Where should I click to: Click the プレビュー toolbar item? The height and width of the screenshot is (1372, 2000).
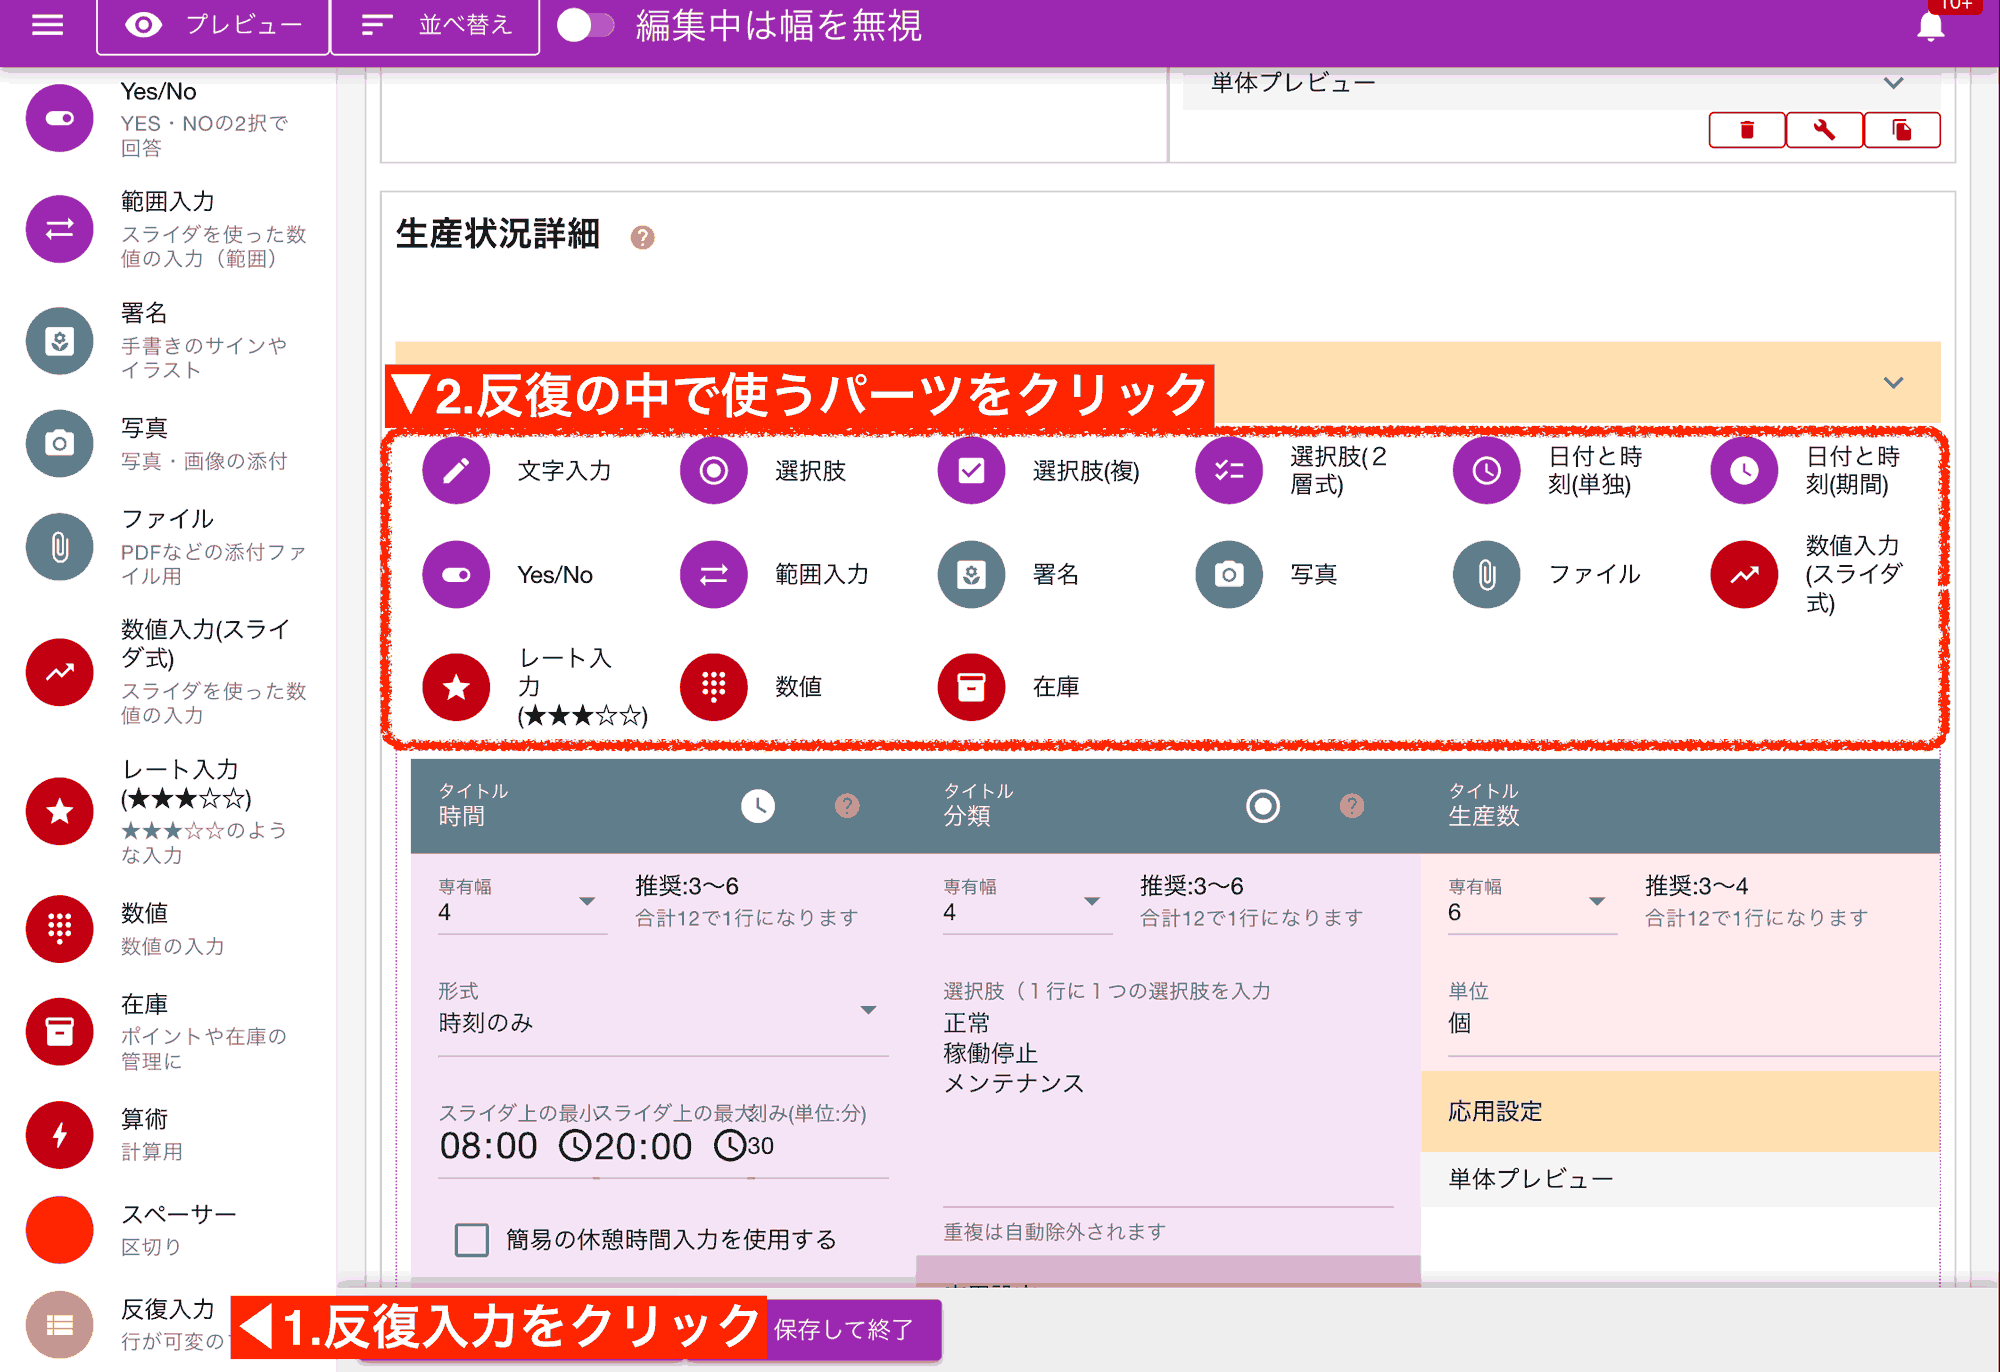click(x=211, y=26)
